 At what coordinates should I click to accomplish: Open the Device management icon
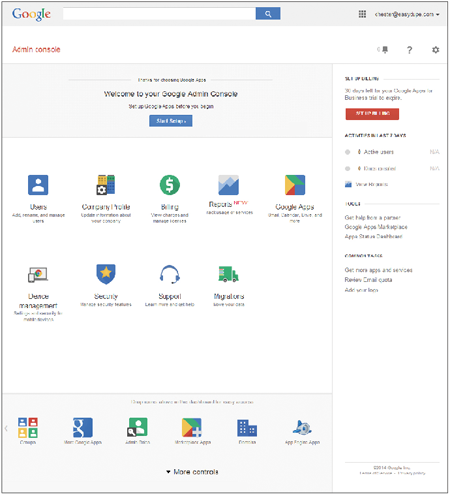[x=38, y=275]
